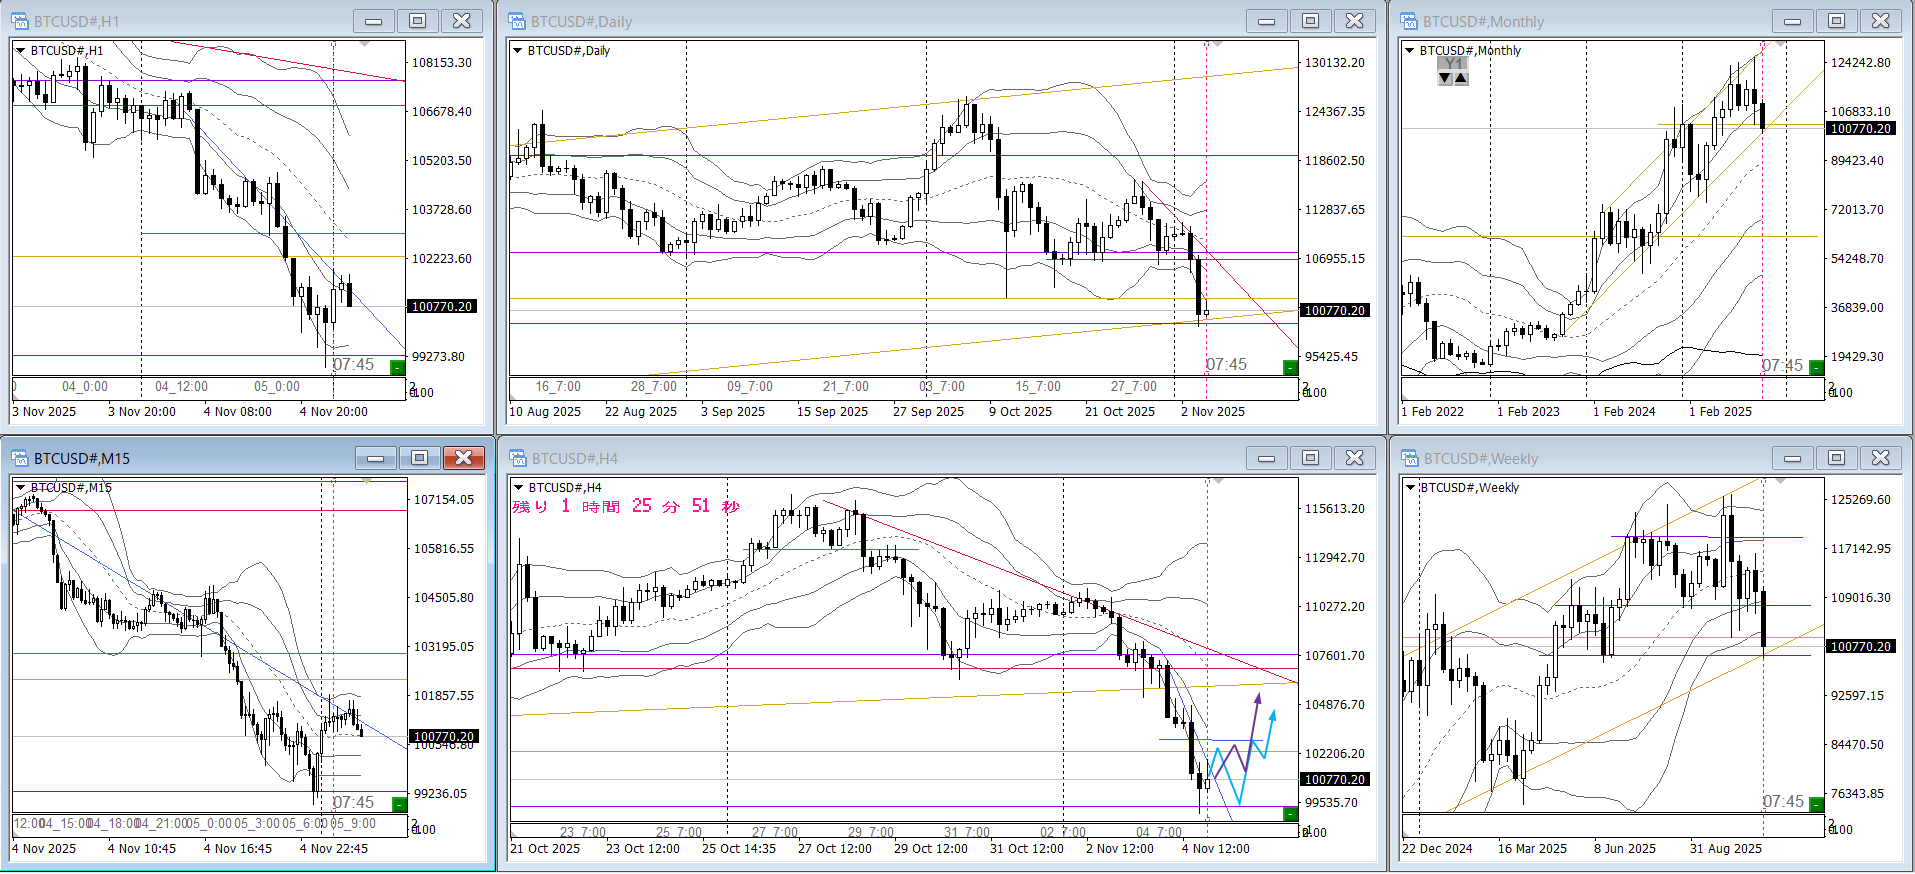Expand the triangle beside BTCUSD#,Weekly chart label

[1410, 487]
